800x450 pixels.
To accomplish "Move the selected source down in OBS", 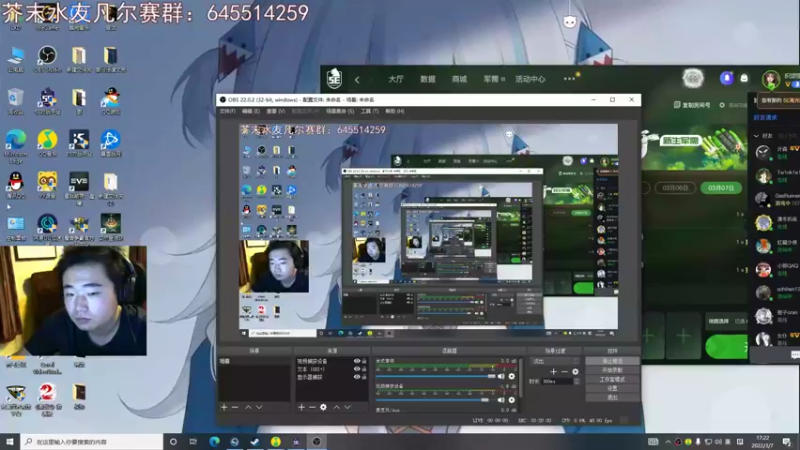I will 347,407.
